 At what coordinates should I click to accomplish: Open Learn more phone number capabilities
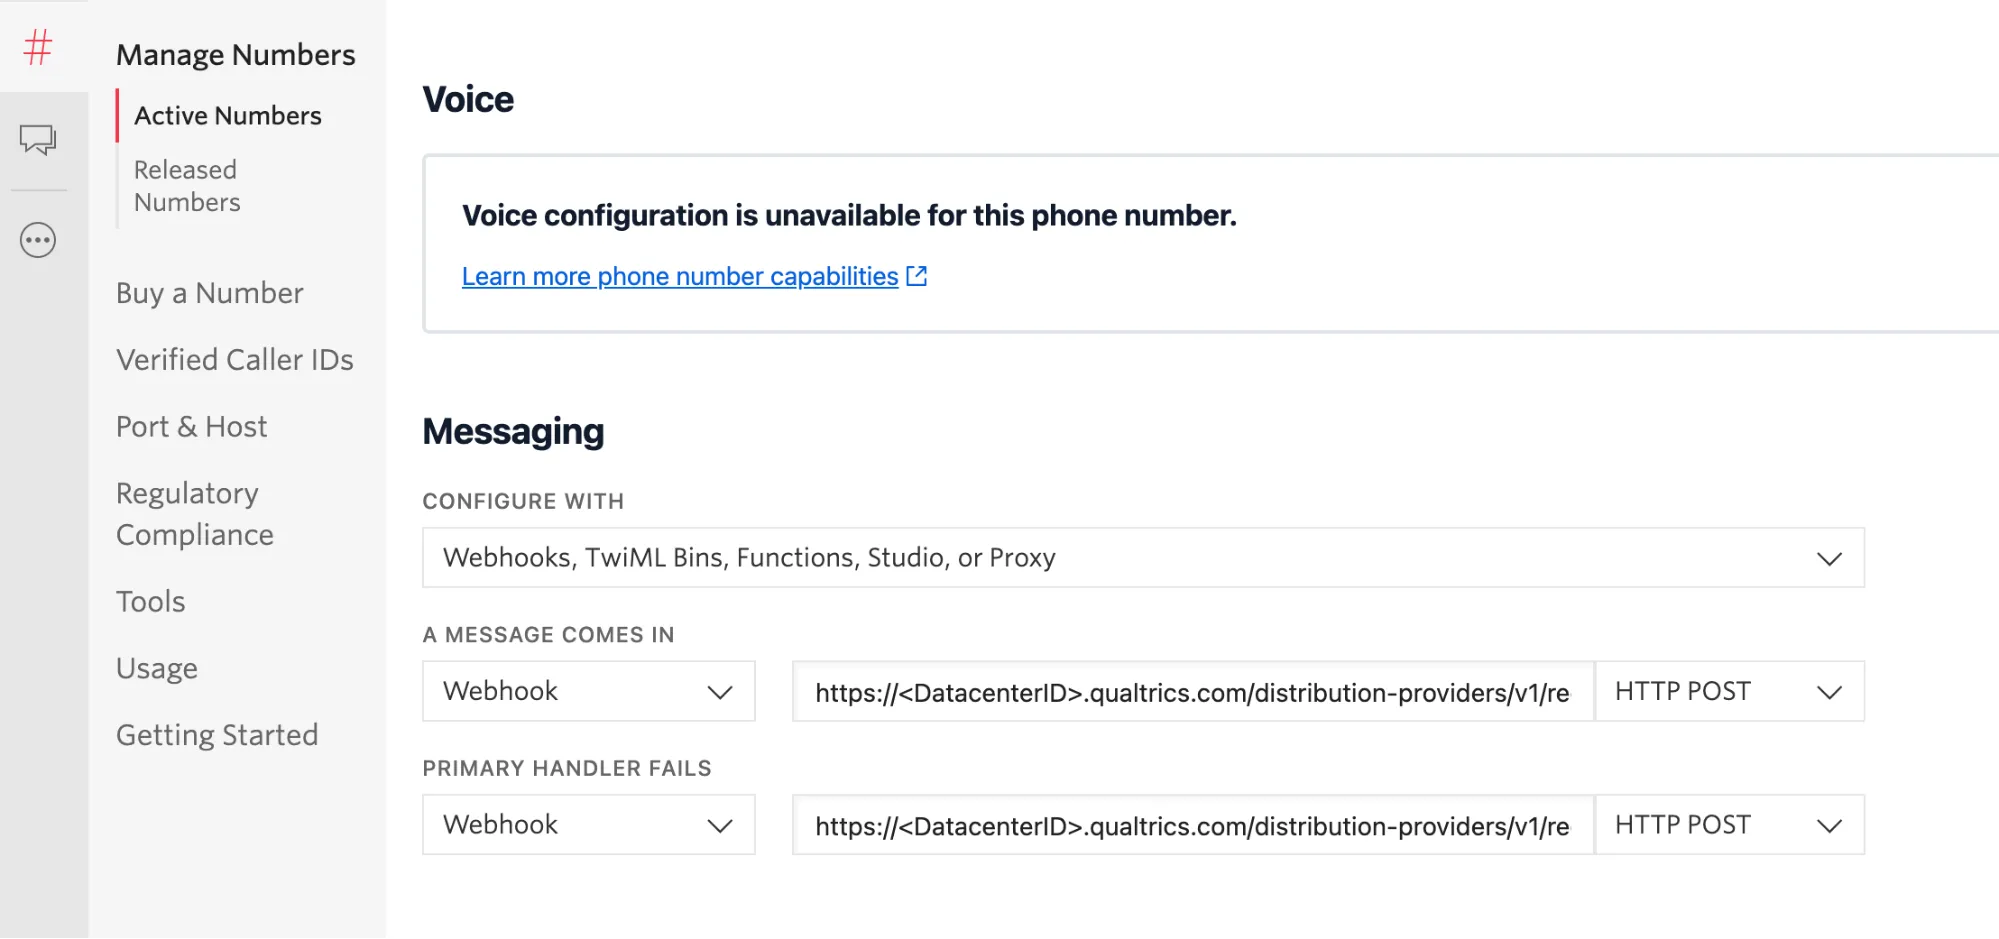(x=678, y=276)
